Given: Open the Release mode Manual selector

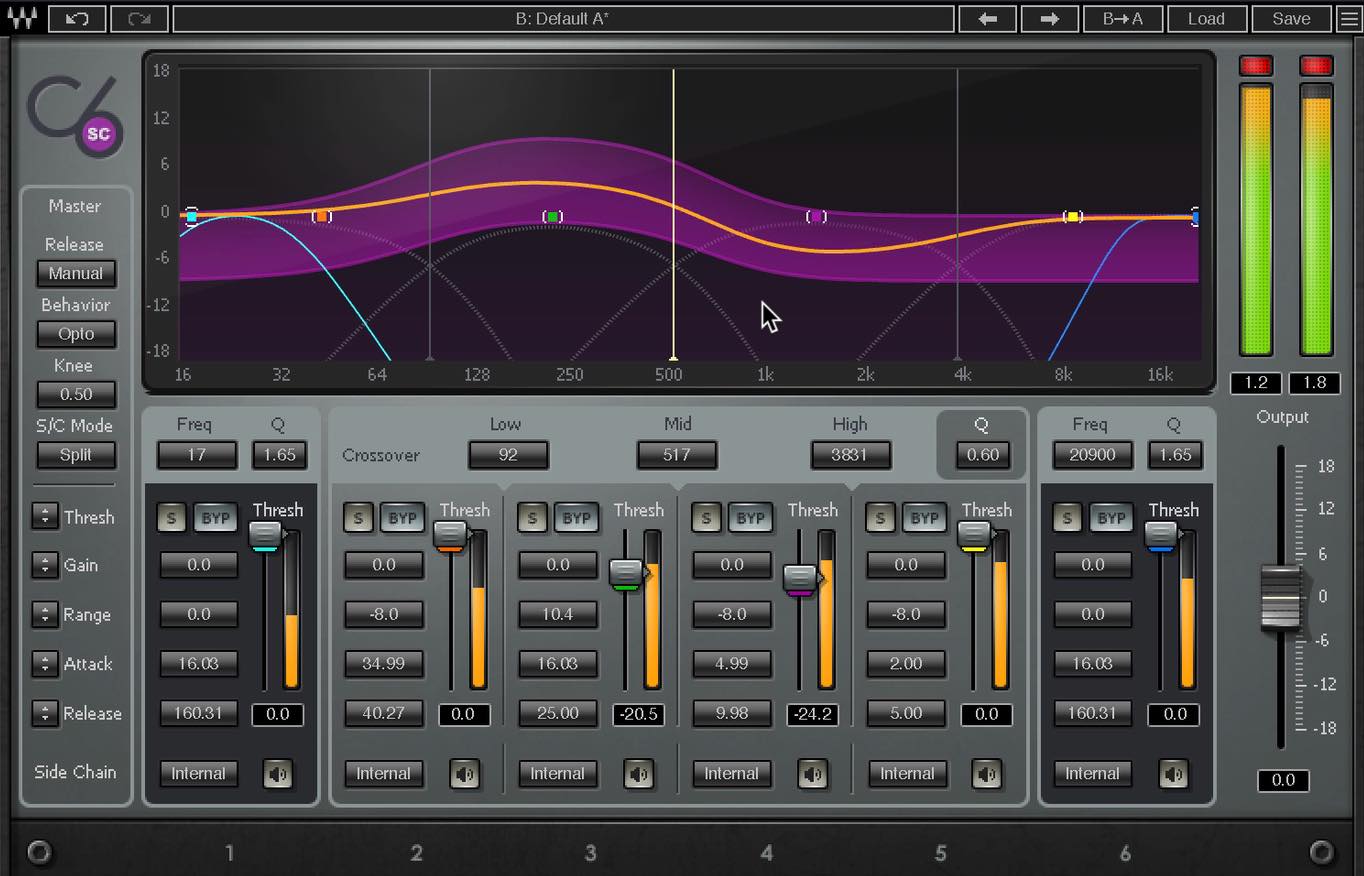Looking at the screenshot, I should tap(76, 273).
